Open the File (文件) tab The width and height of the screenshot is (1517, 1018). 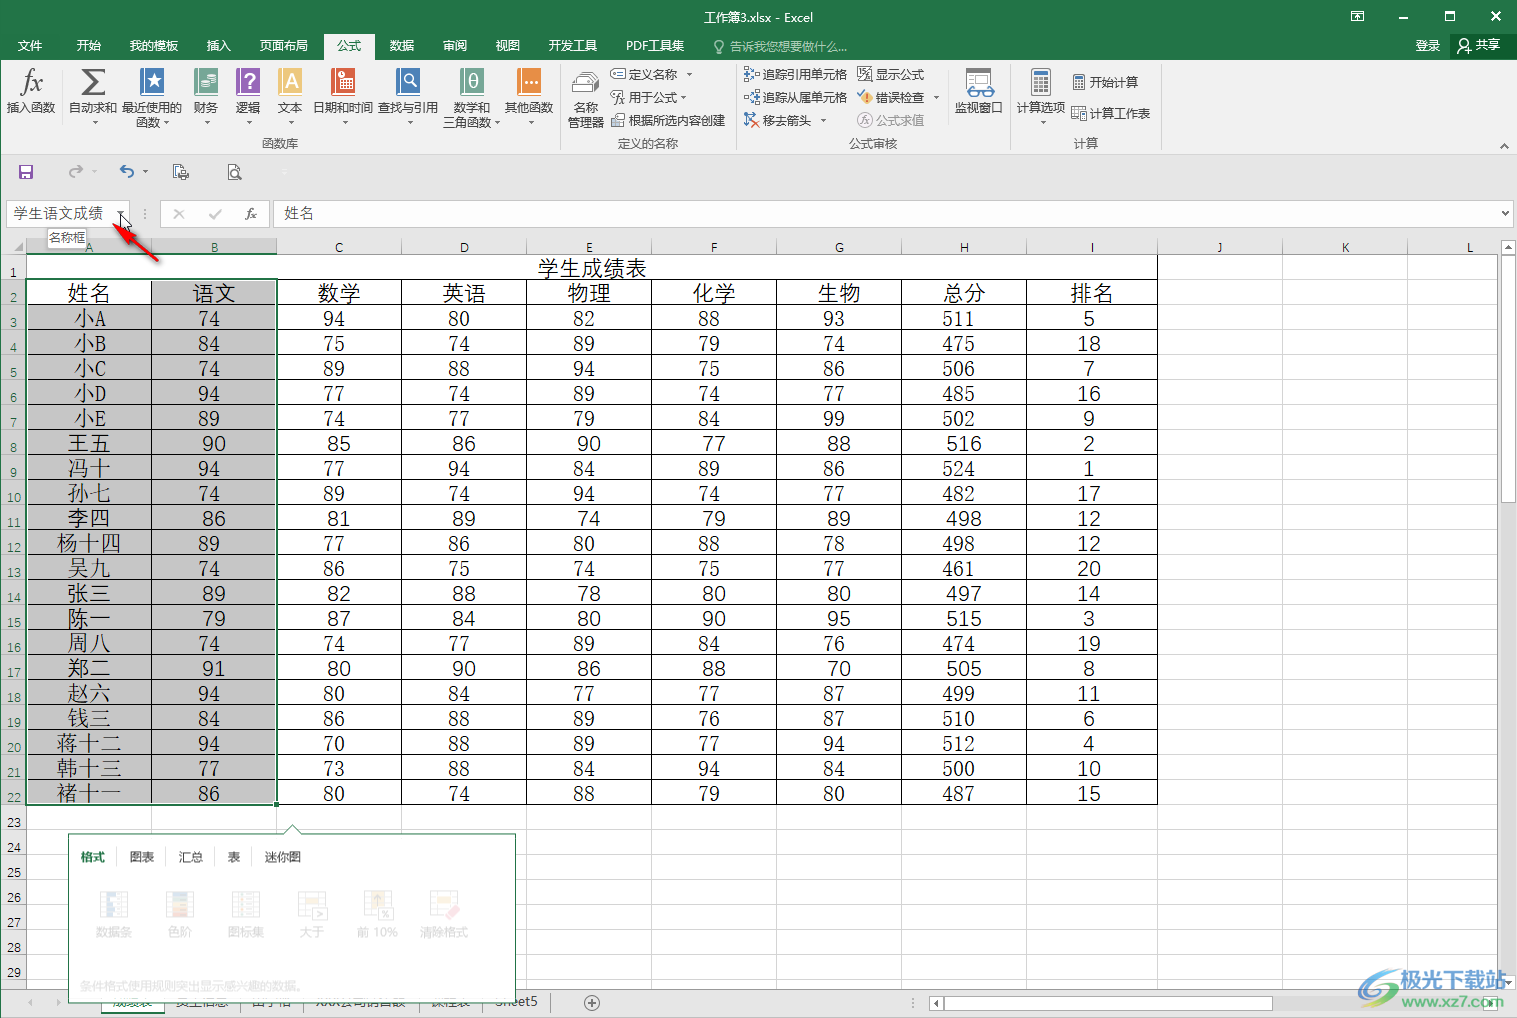(x=30, y=46)
